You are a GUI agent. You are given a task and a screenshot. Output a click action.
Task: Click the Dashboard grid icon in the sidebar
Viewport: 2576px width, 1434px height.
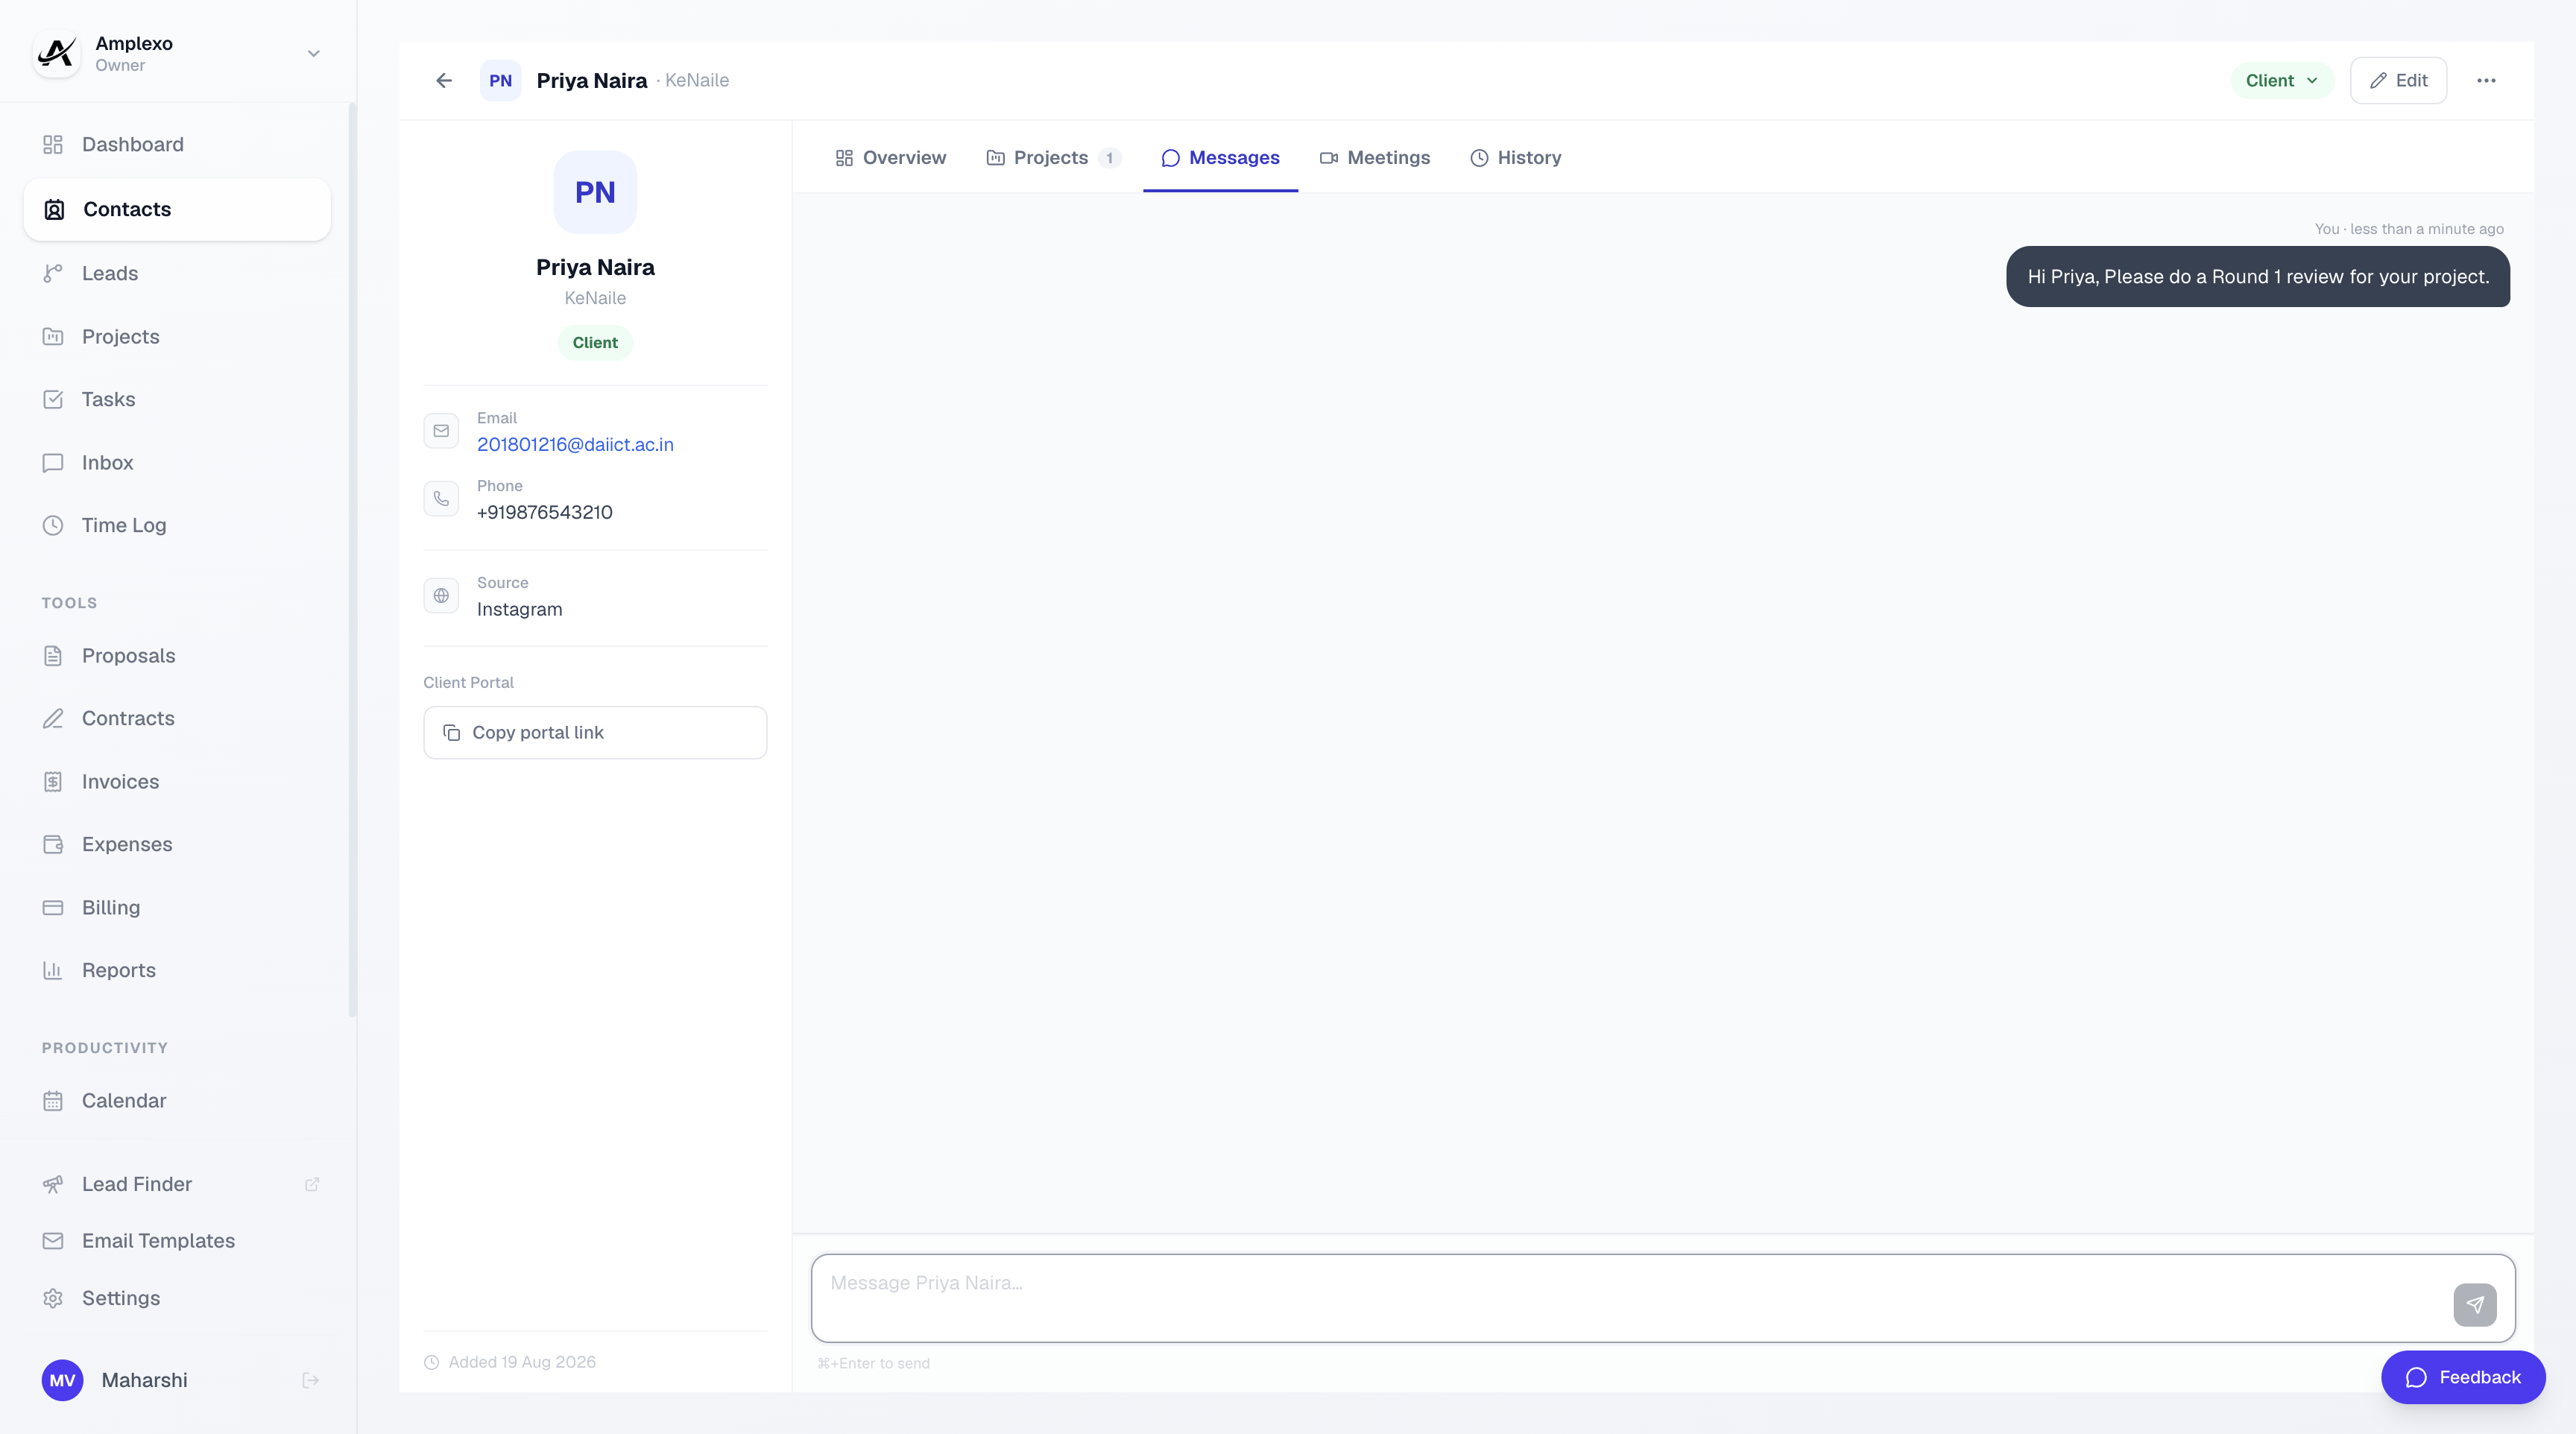[x=53, y=144]
